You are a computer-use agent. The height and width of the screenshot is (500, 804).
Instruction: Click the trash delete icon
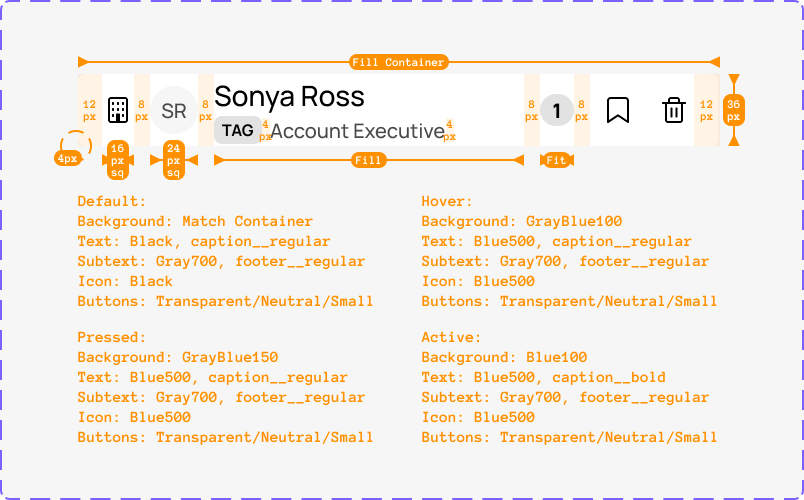pyautogui.click(x=674, y=110)
